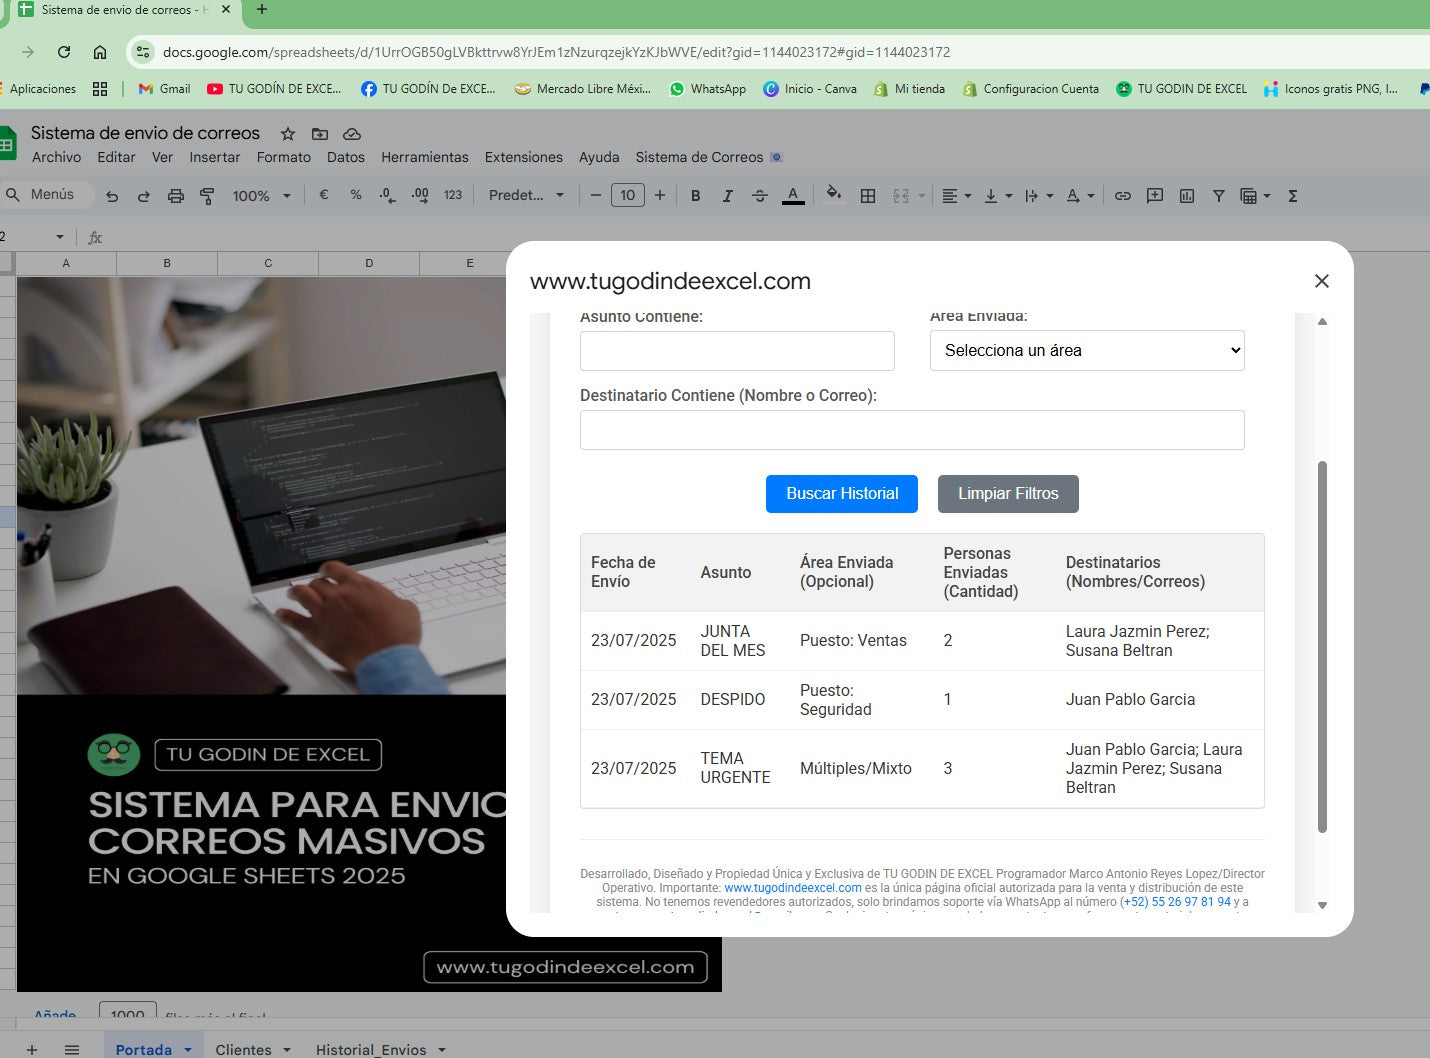Undo the last action in Sheets toolbar
This screenshot has height=1058, width=1430.
(112, 196)
